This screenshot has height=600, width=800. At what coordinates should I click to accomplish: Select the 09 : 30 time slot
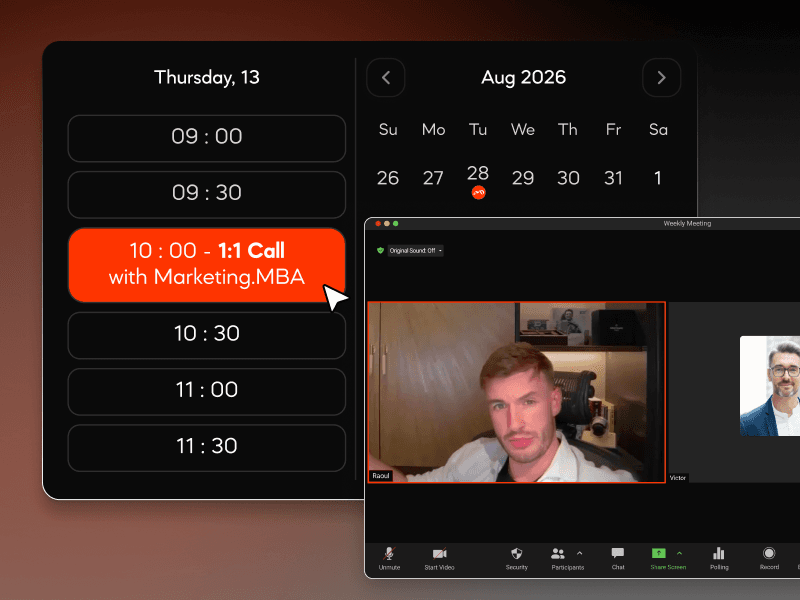tap(207, 194)
